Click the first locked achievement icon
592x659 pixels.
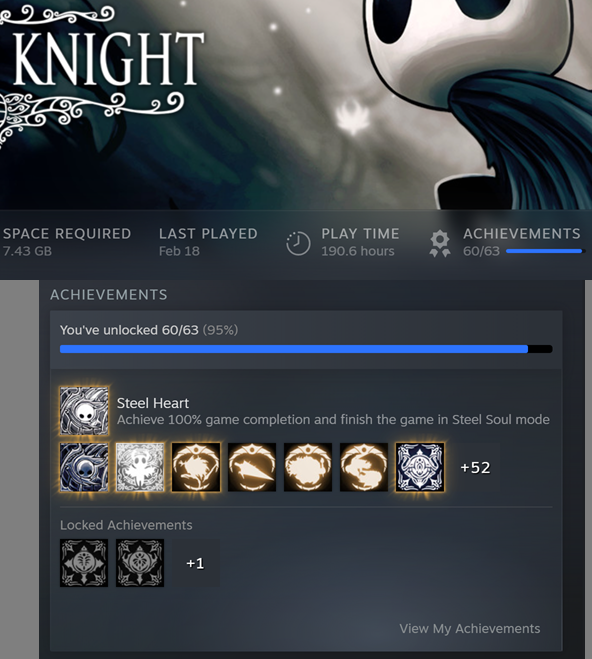coord(84,563)
